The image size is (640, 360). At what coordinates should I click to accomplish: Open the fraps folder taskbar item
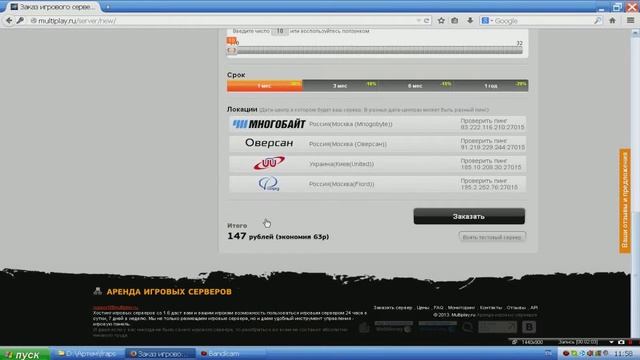(x=87, y=354)
